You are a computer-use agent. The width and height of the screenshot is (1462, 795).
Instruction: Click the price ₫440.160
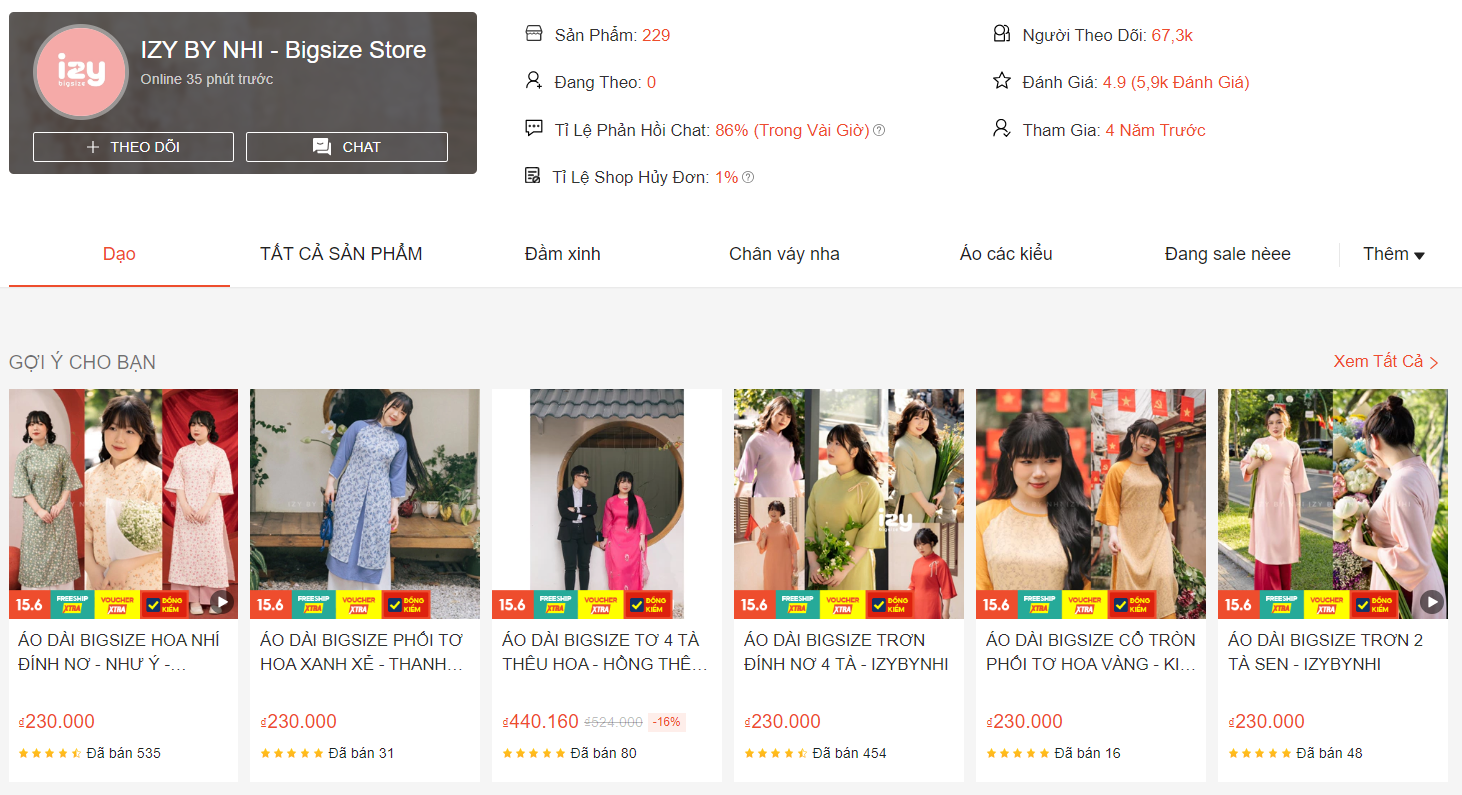point(540,722)
